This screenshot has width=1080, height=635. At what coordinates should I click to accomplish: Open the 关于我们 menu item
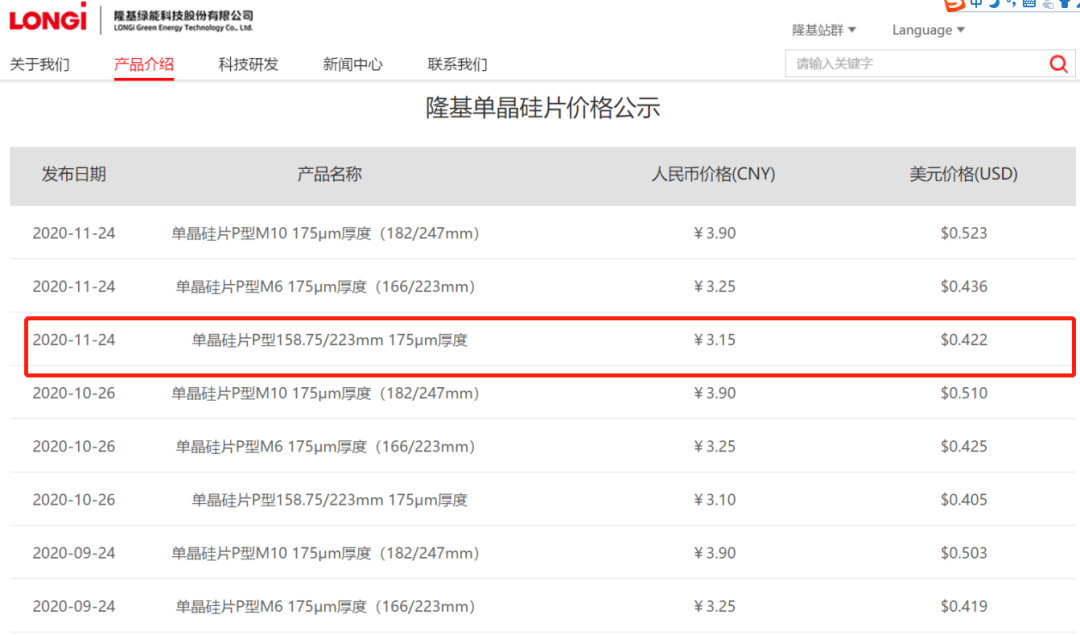click(x=39, y=65)
